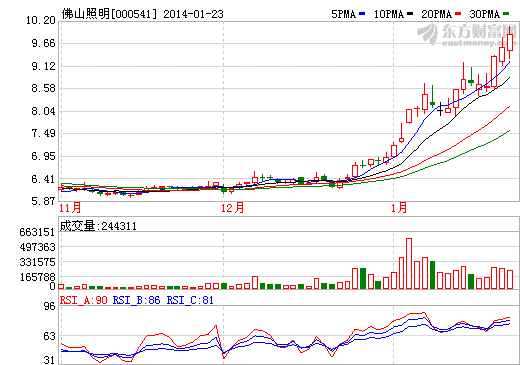Screen dimensions: 520x365
Task: Click the 6.95 price axis label
Action: [x=43, y=156]
